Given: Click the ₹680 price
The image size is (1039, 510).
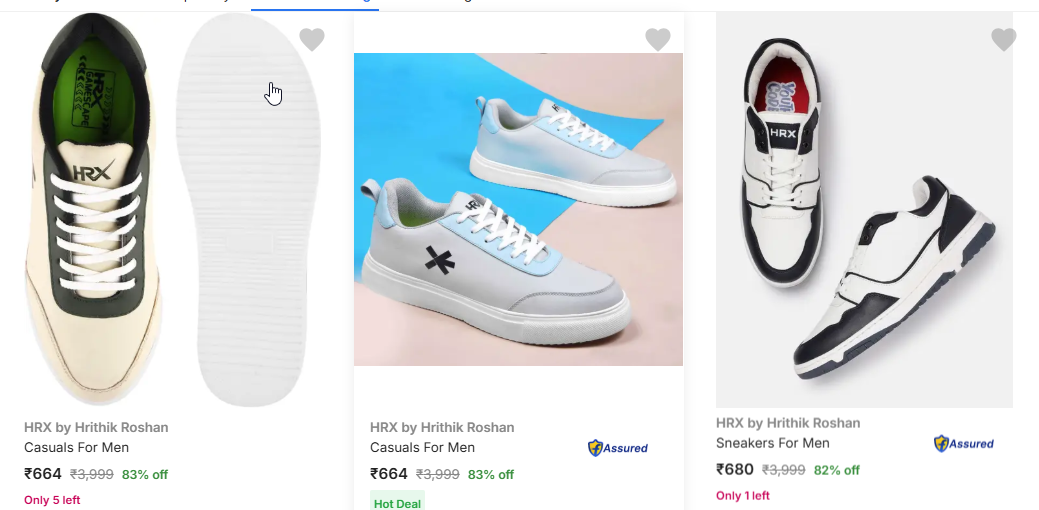Looking at the screenshot, I should pyautogui.click(x=735, y=469).
